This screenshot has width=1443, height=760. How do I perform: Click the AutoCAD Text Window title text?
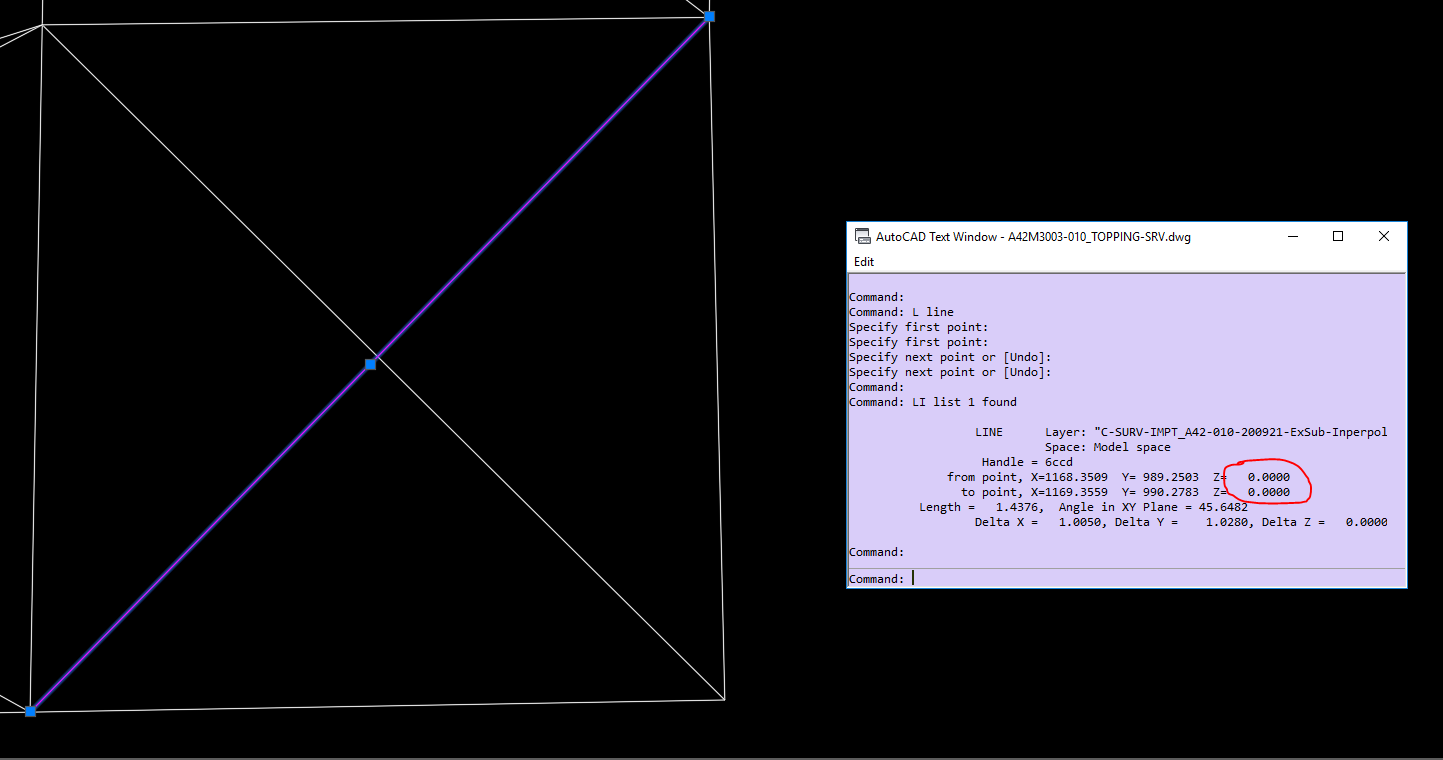coord(1033,237)
